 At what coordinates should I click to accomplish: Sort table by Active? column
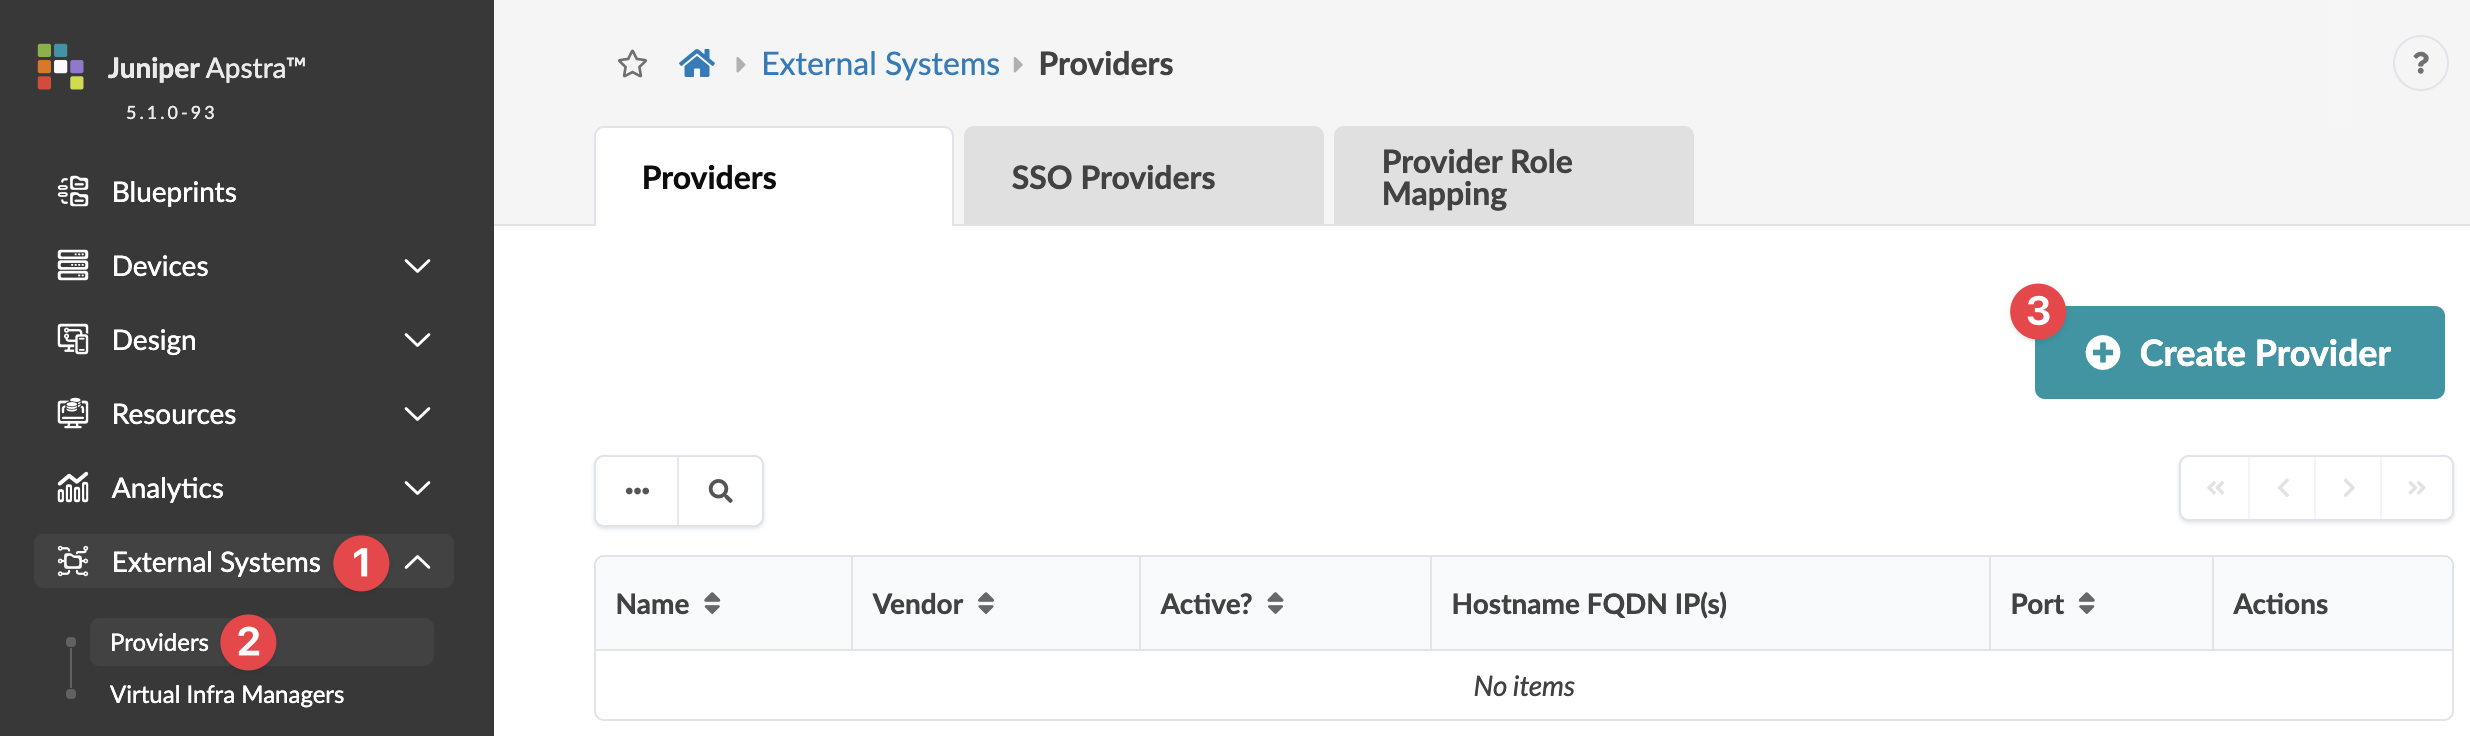pos(1275,604)
